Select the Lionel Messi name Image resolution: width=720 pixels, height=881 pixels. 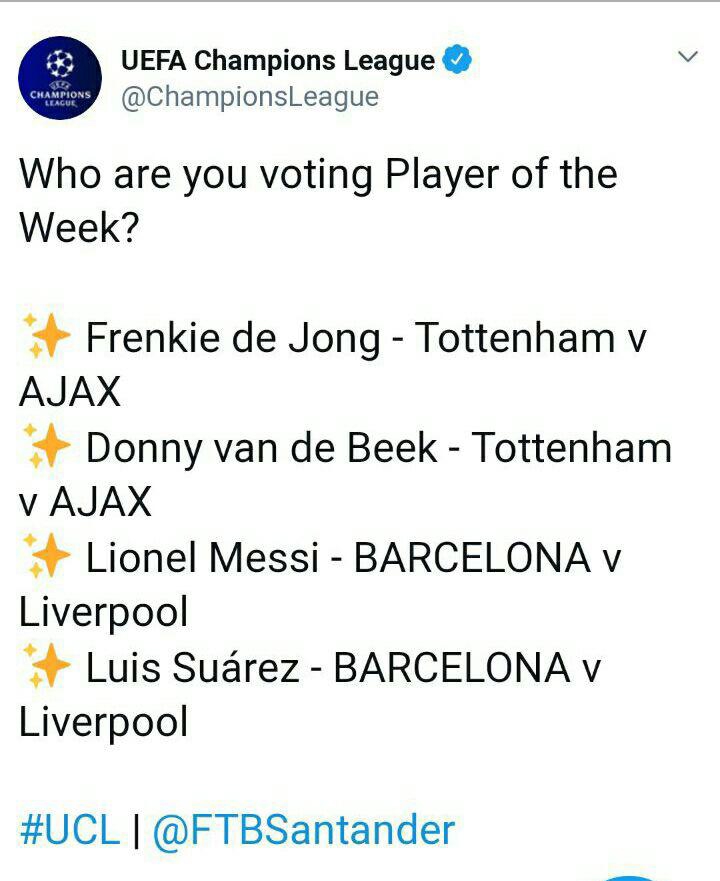(202, 558)
